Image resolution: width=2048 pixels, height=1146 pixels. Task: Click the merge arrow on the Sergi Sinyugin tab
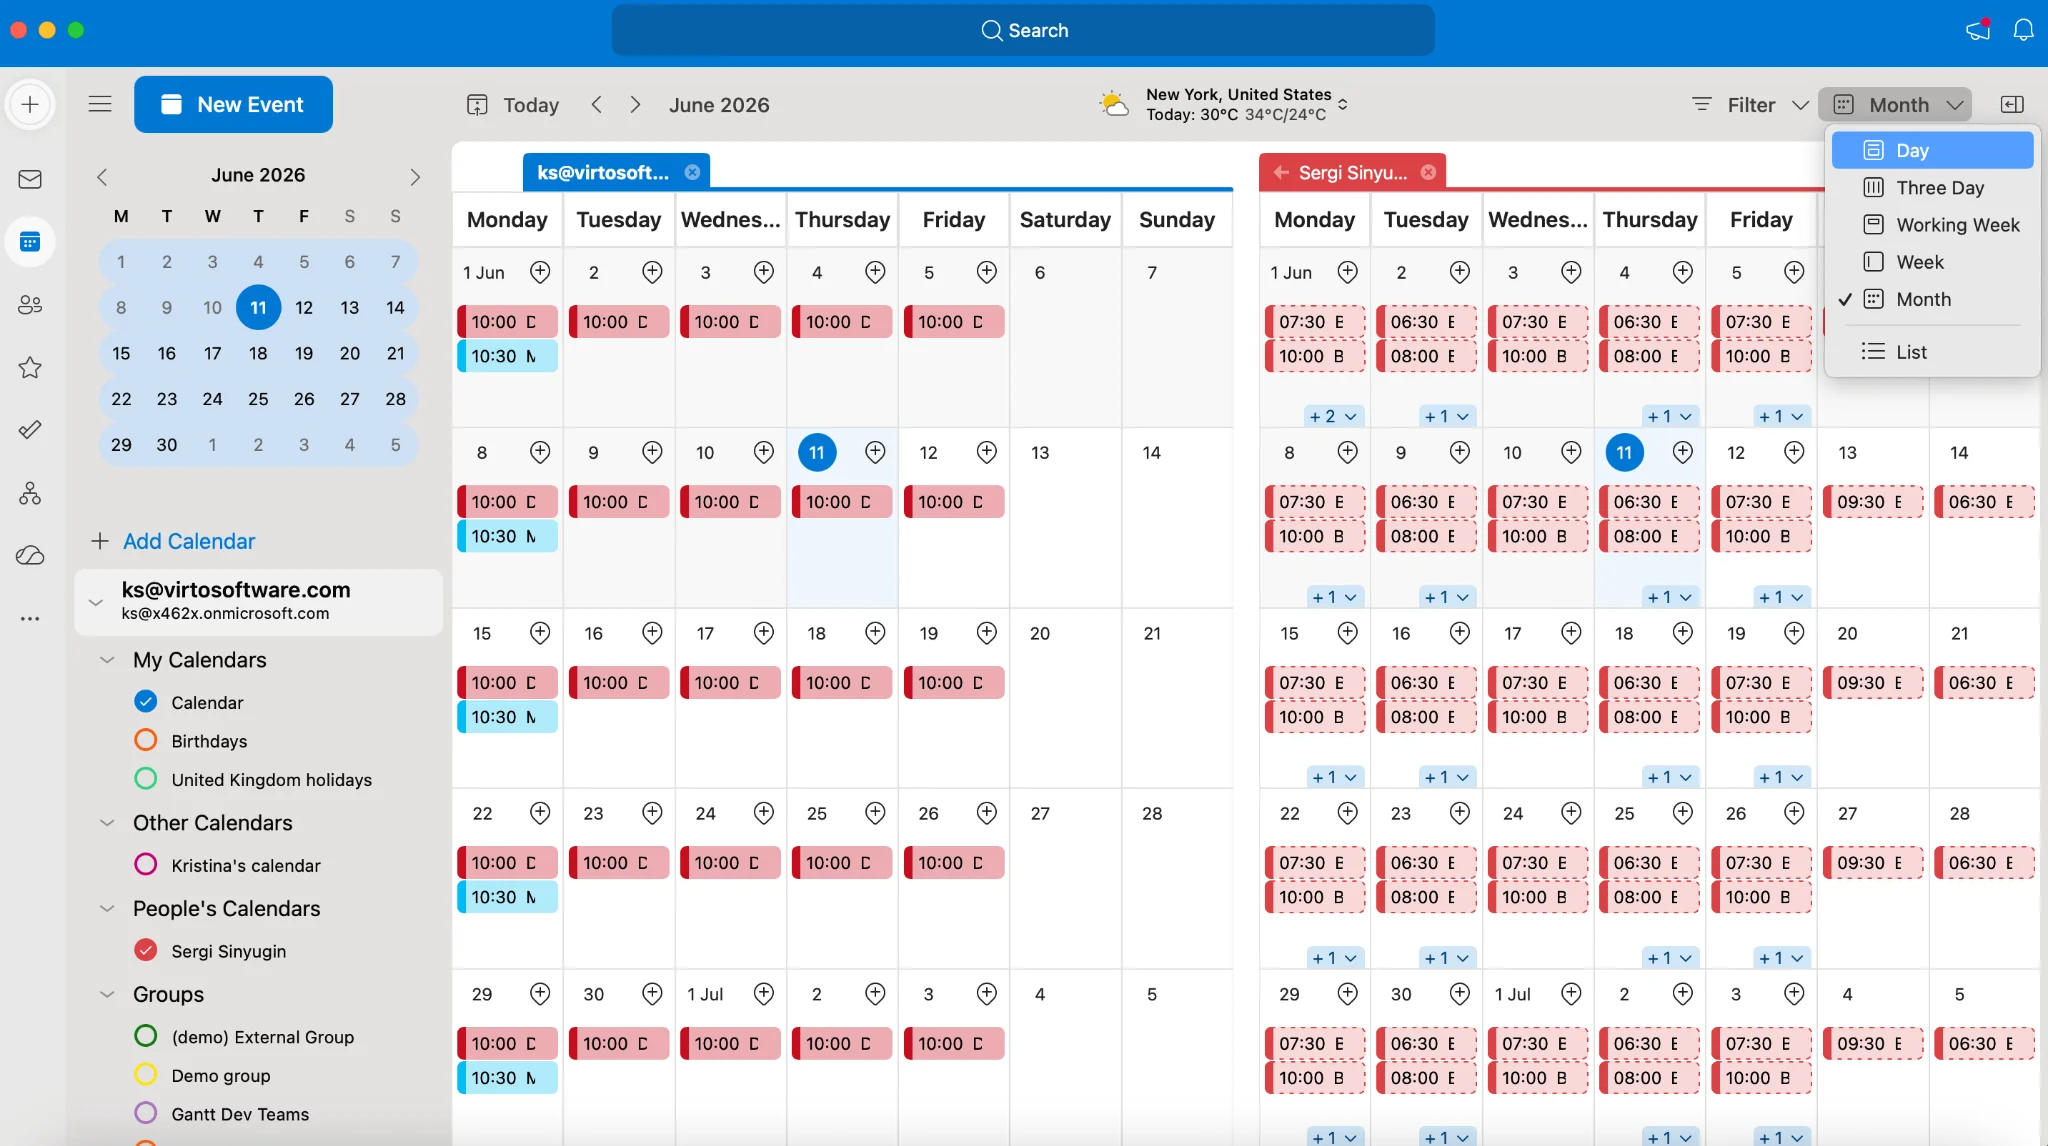pyautogui.click(x=1280, y=172)
